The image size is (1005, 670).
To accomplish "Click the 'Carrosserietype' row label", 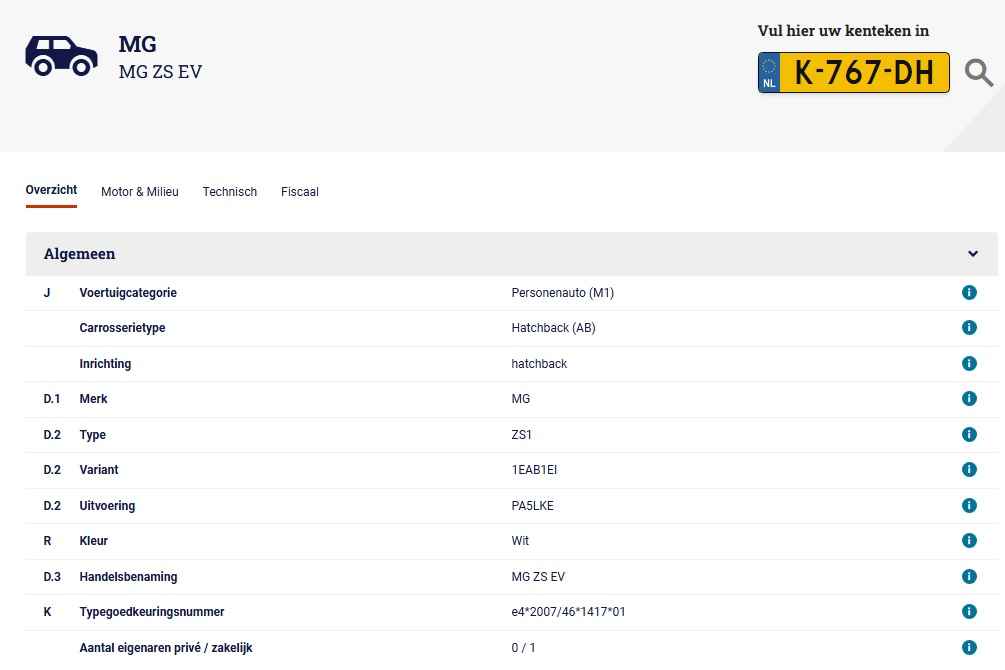I will pyautogui.click(x=122, y=328).
